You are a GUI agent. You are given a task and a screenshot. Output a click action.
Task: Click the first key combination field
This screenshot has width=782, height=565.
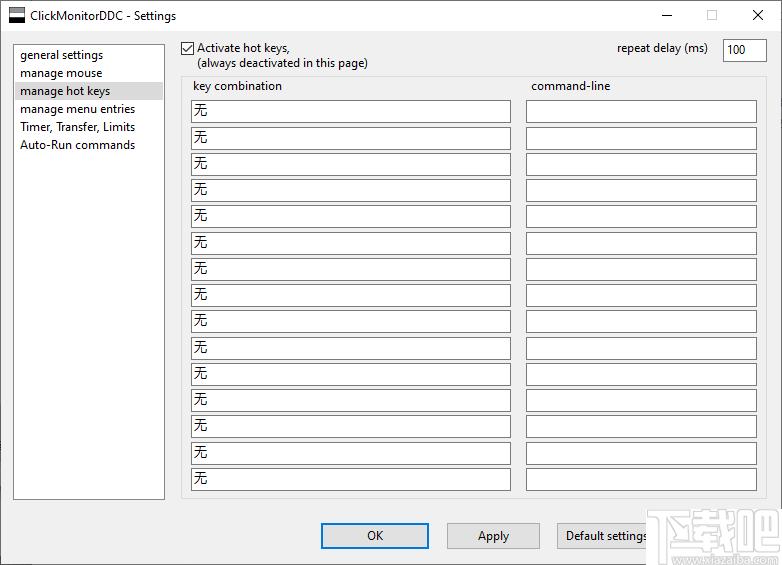click(351, 111)
